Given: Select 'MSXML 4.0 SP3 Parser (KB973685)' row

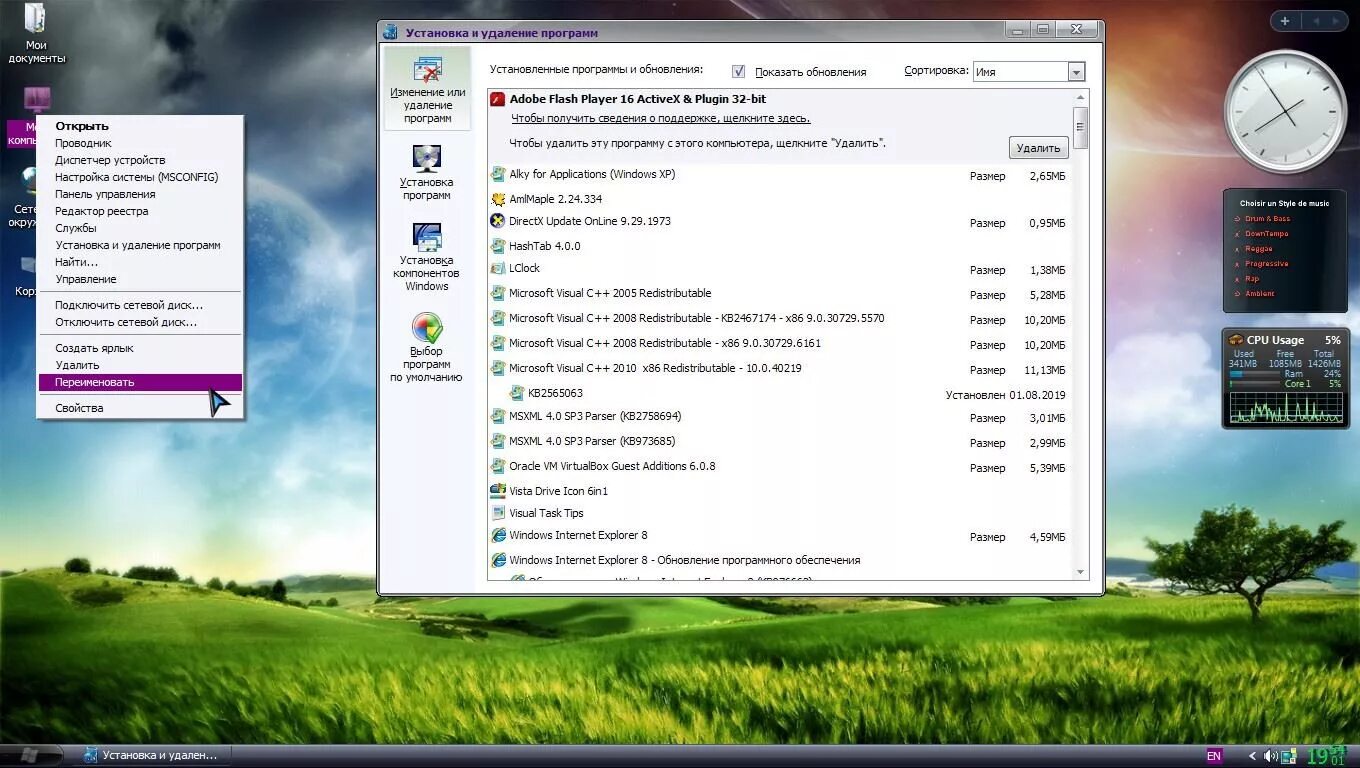Looking at the screenshot, I should click(x=779, y=442).
